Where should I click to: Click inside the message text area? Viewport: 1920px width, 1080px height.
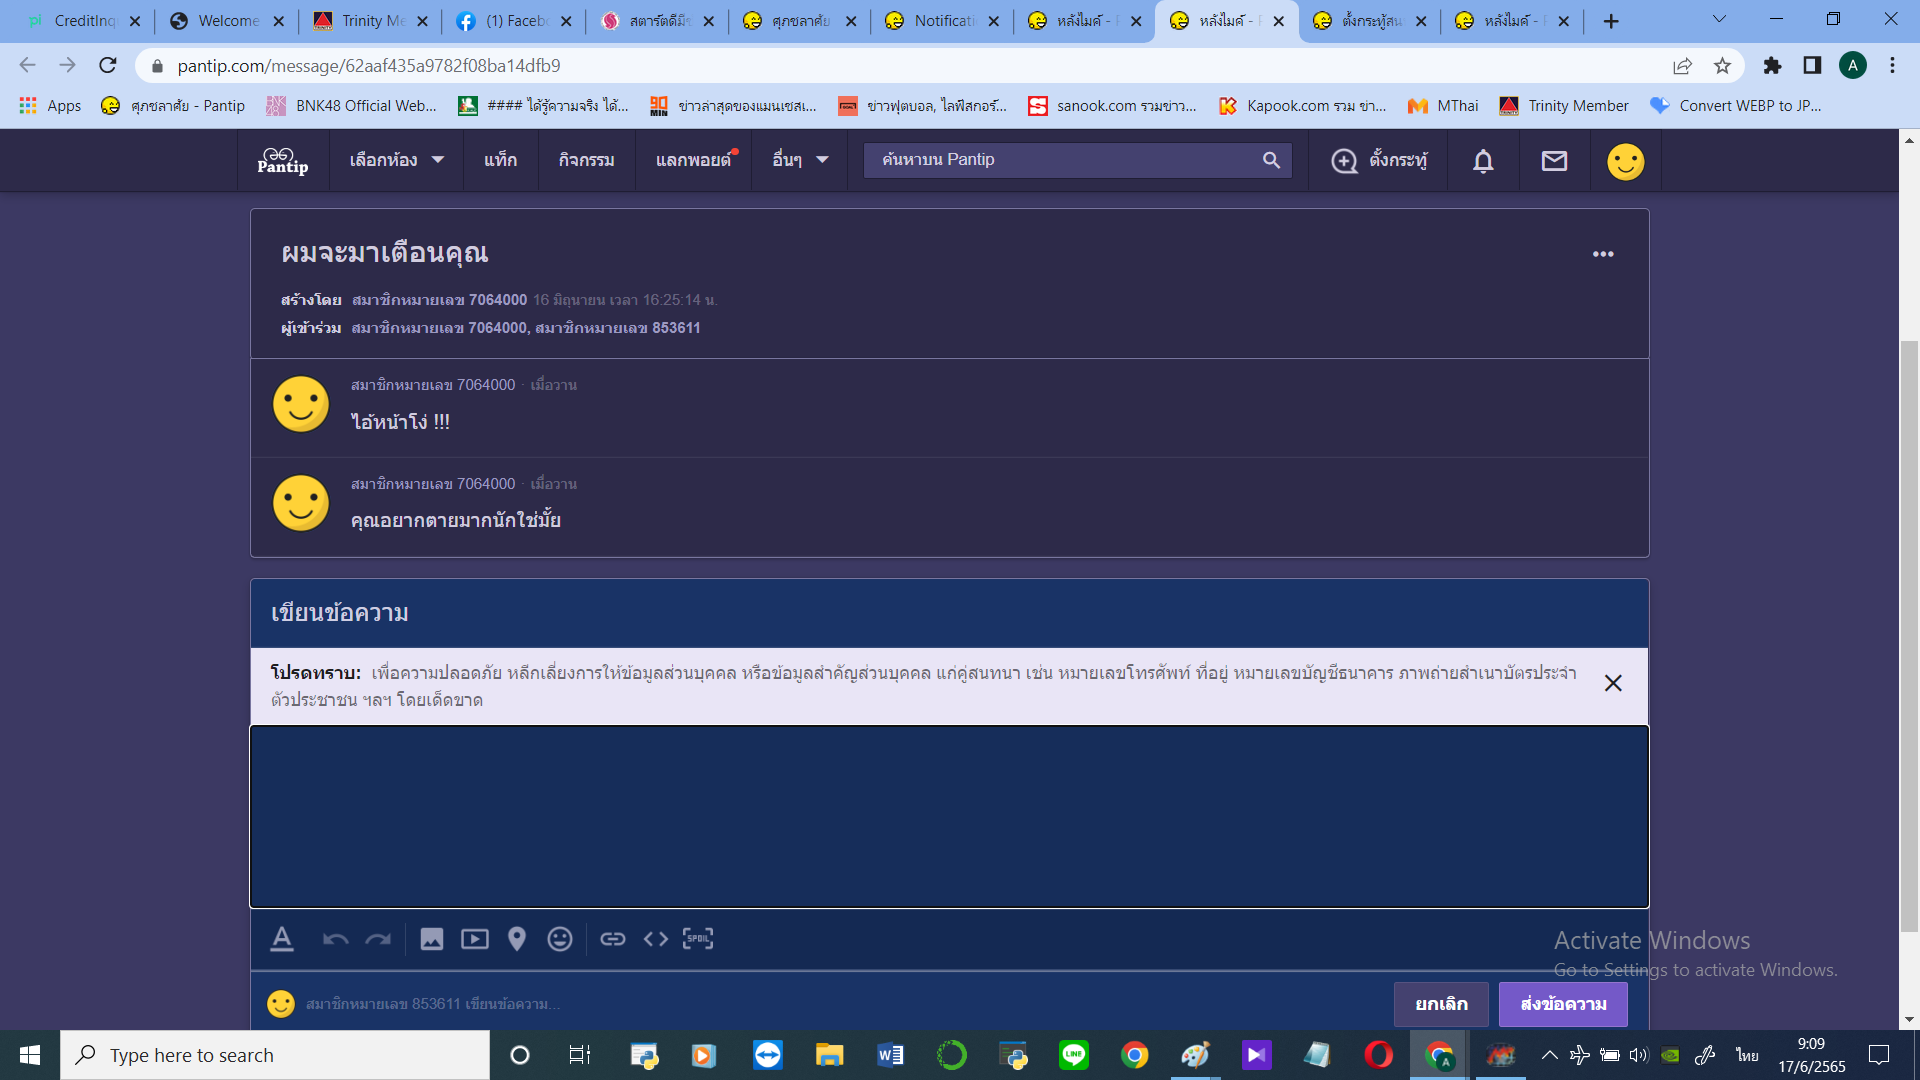(x=948, y=816)
